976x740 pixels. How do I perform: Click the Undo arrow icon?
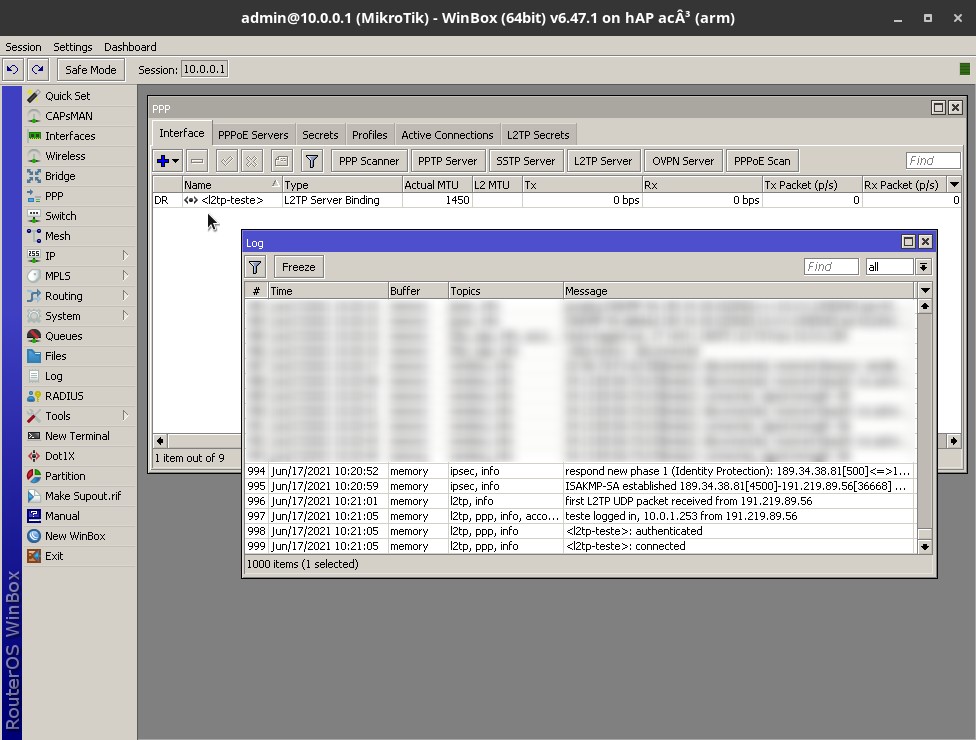point(12,70)
